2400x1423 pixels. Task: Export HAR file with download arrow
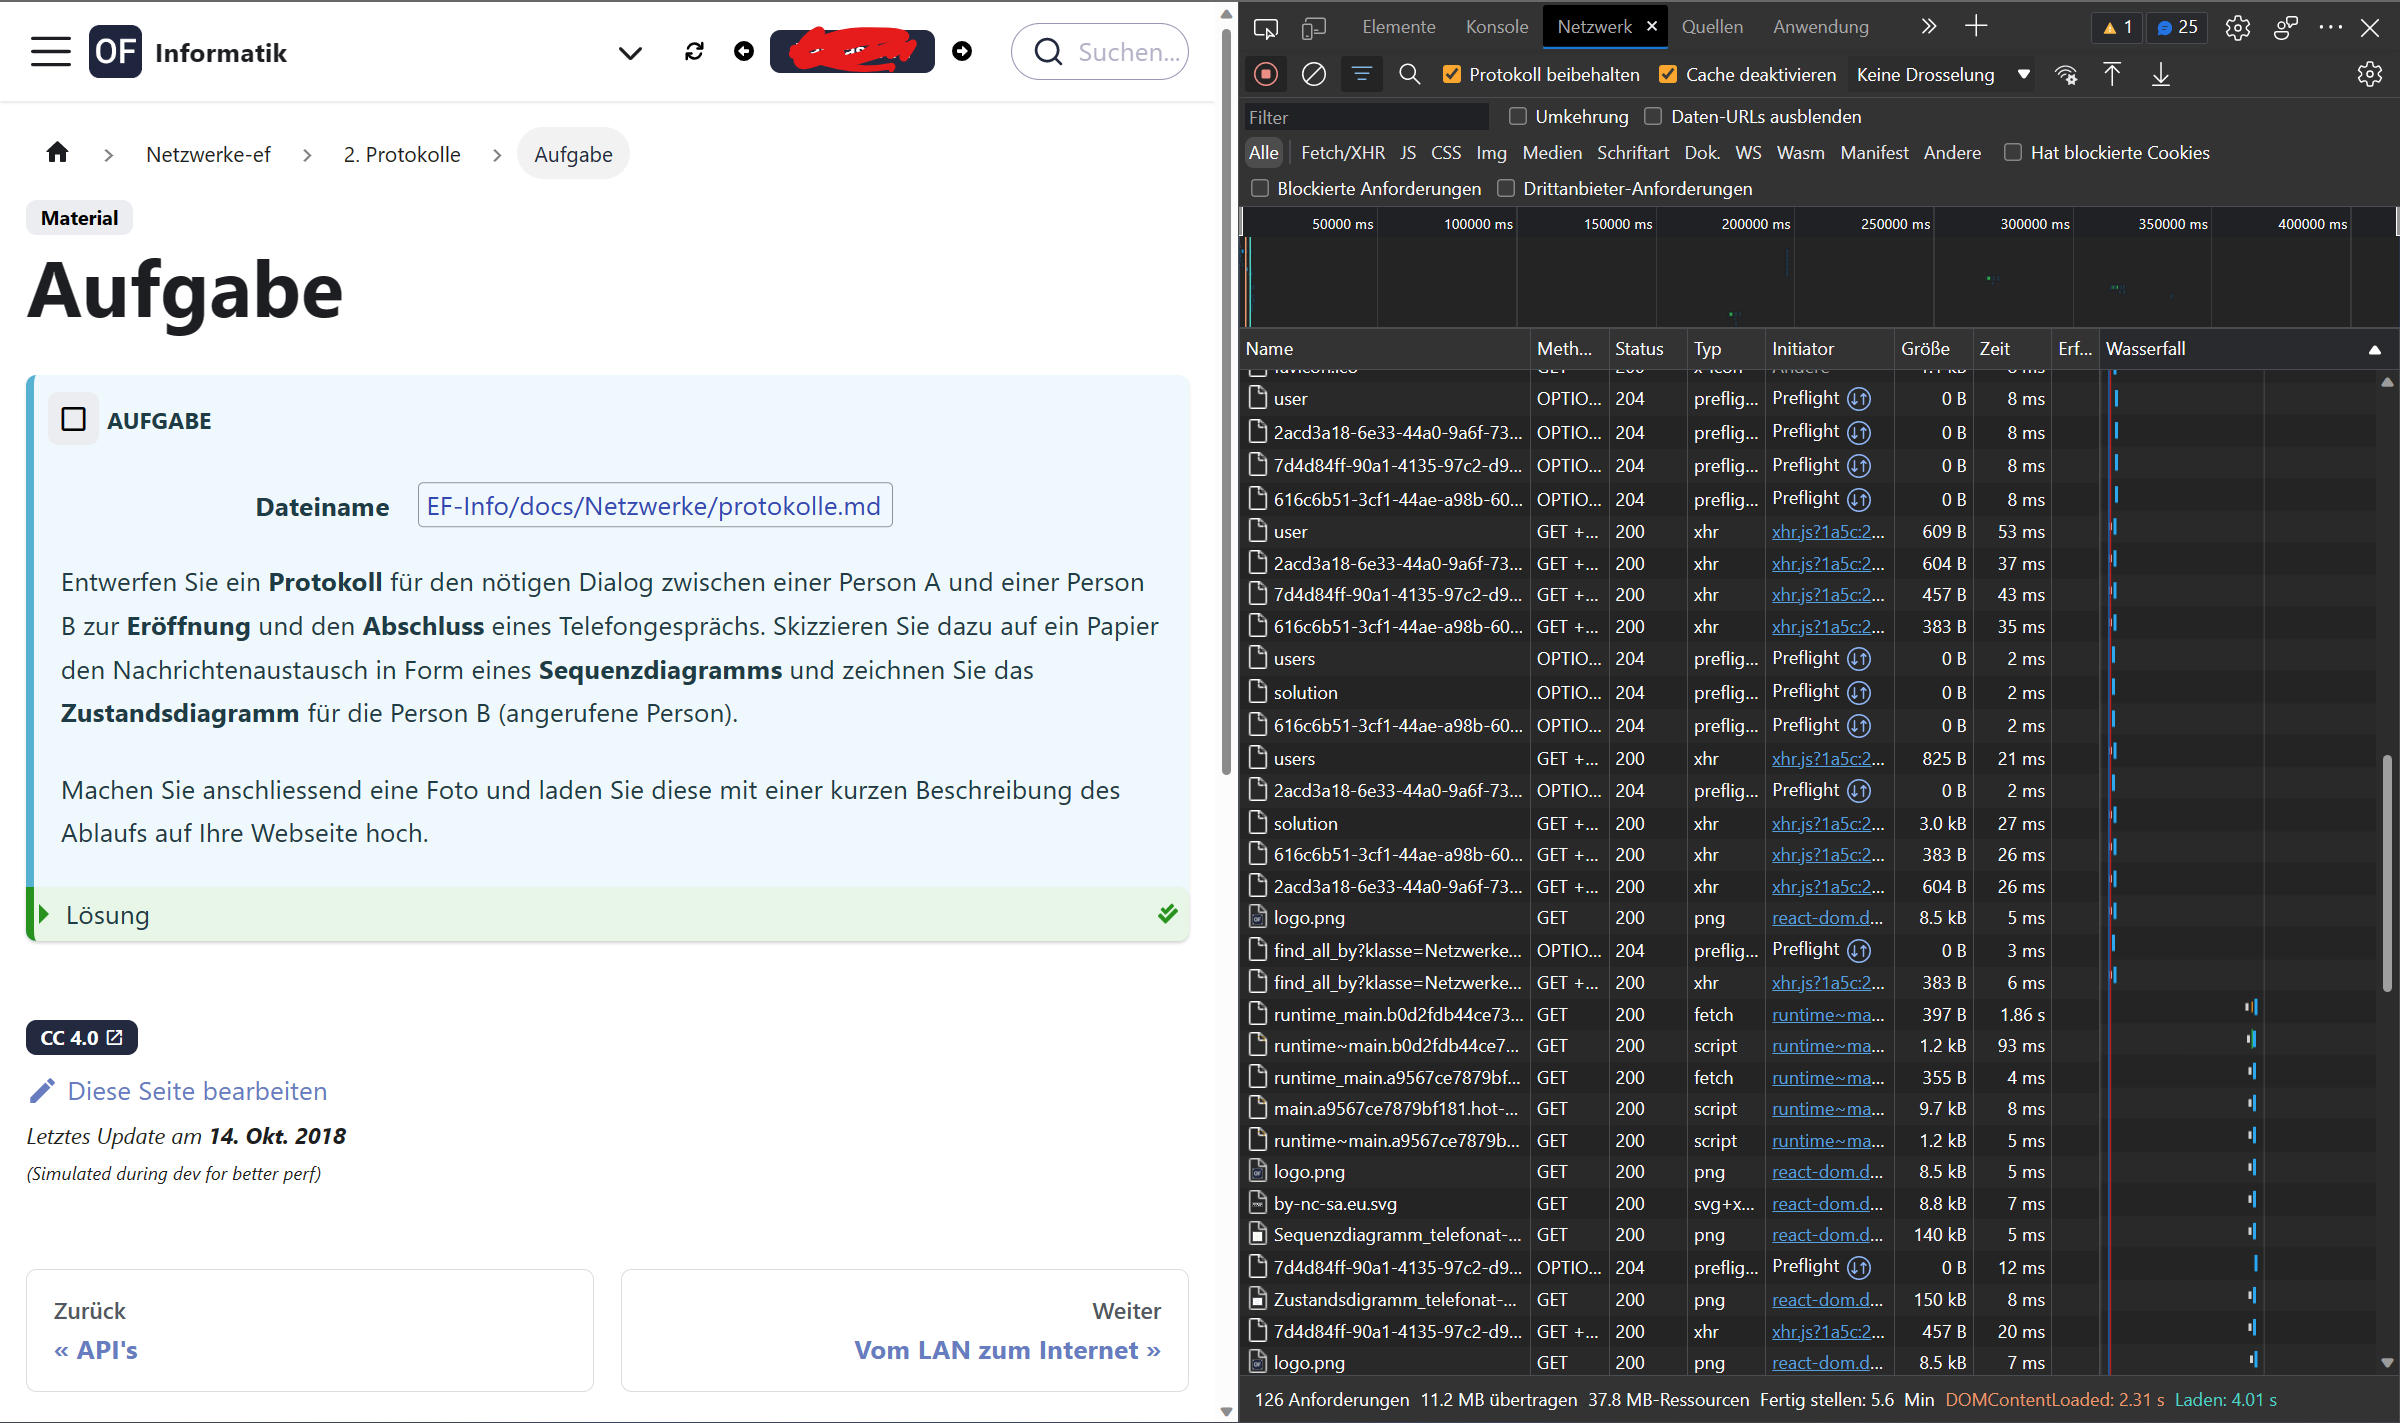click(2161, 74)
